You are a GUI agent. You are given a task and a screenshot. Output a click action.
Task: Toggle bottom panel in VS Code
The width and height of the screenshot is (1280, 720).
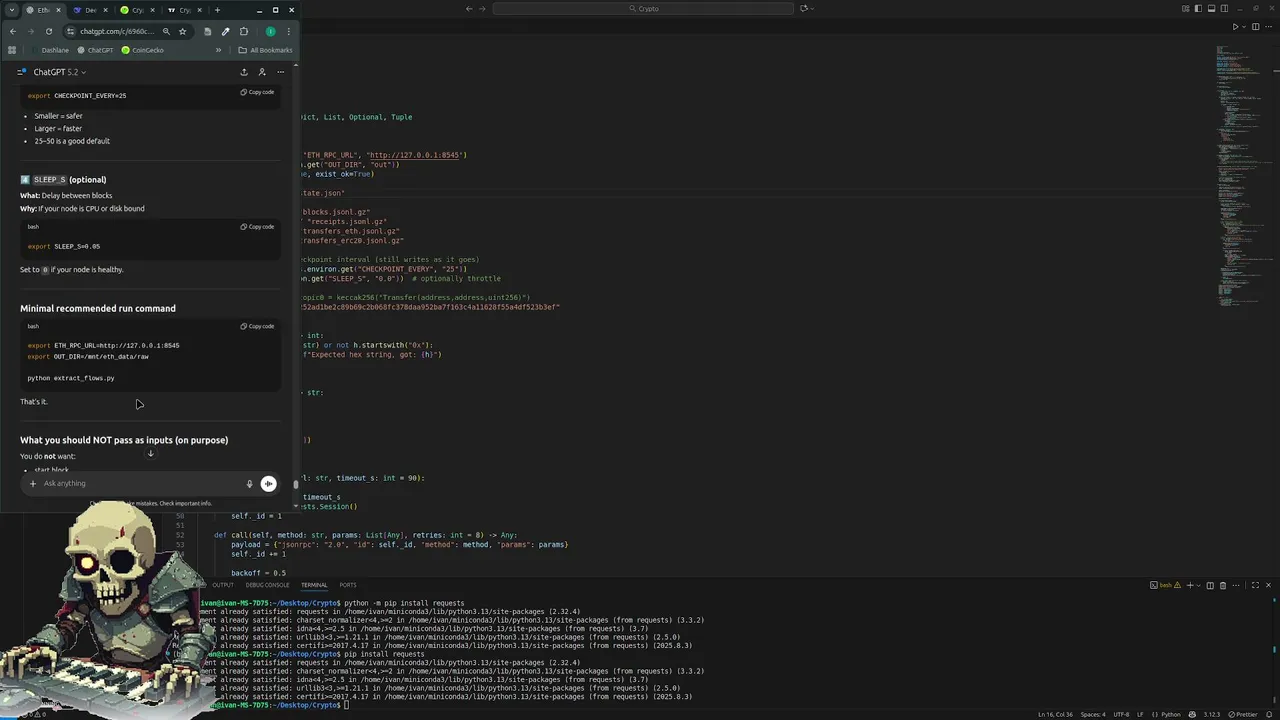tap(1211, 8)
